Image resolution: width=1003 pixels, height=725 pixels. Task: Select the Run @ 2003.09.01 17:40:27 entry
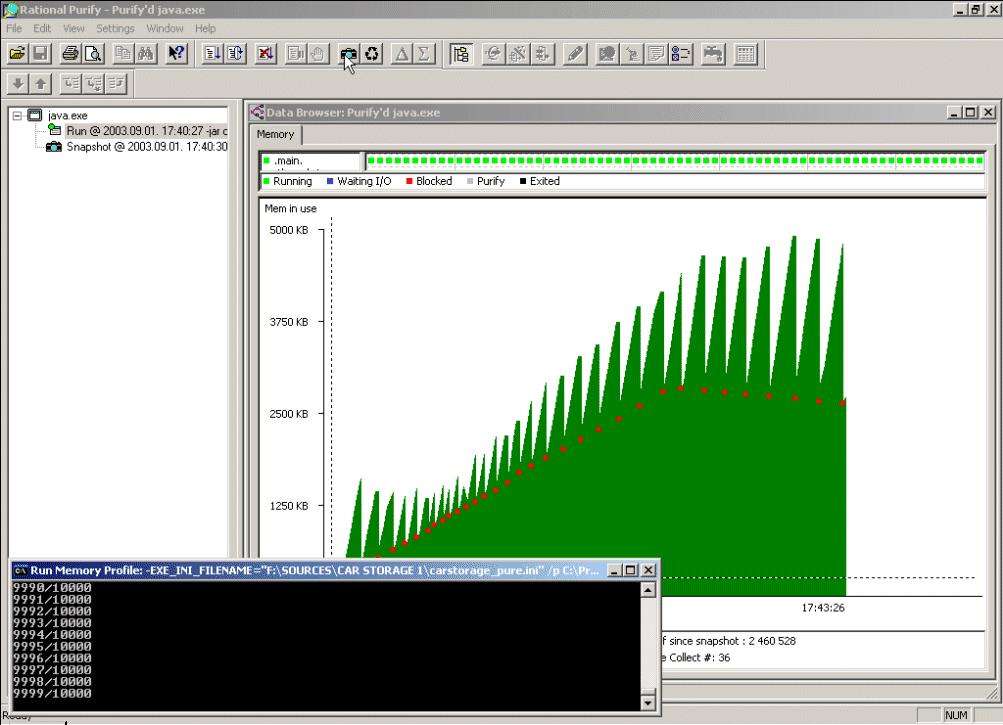[x=146, y=131]
